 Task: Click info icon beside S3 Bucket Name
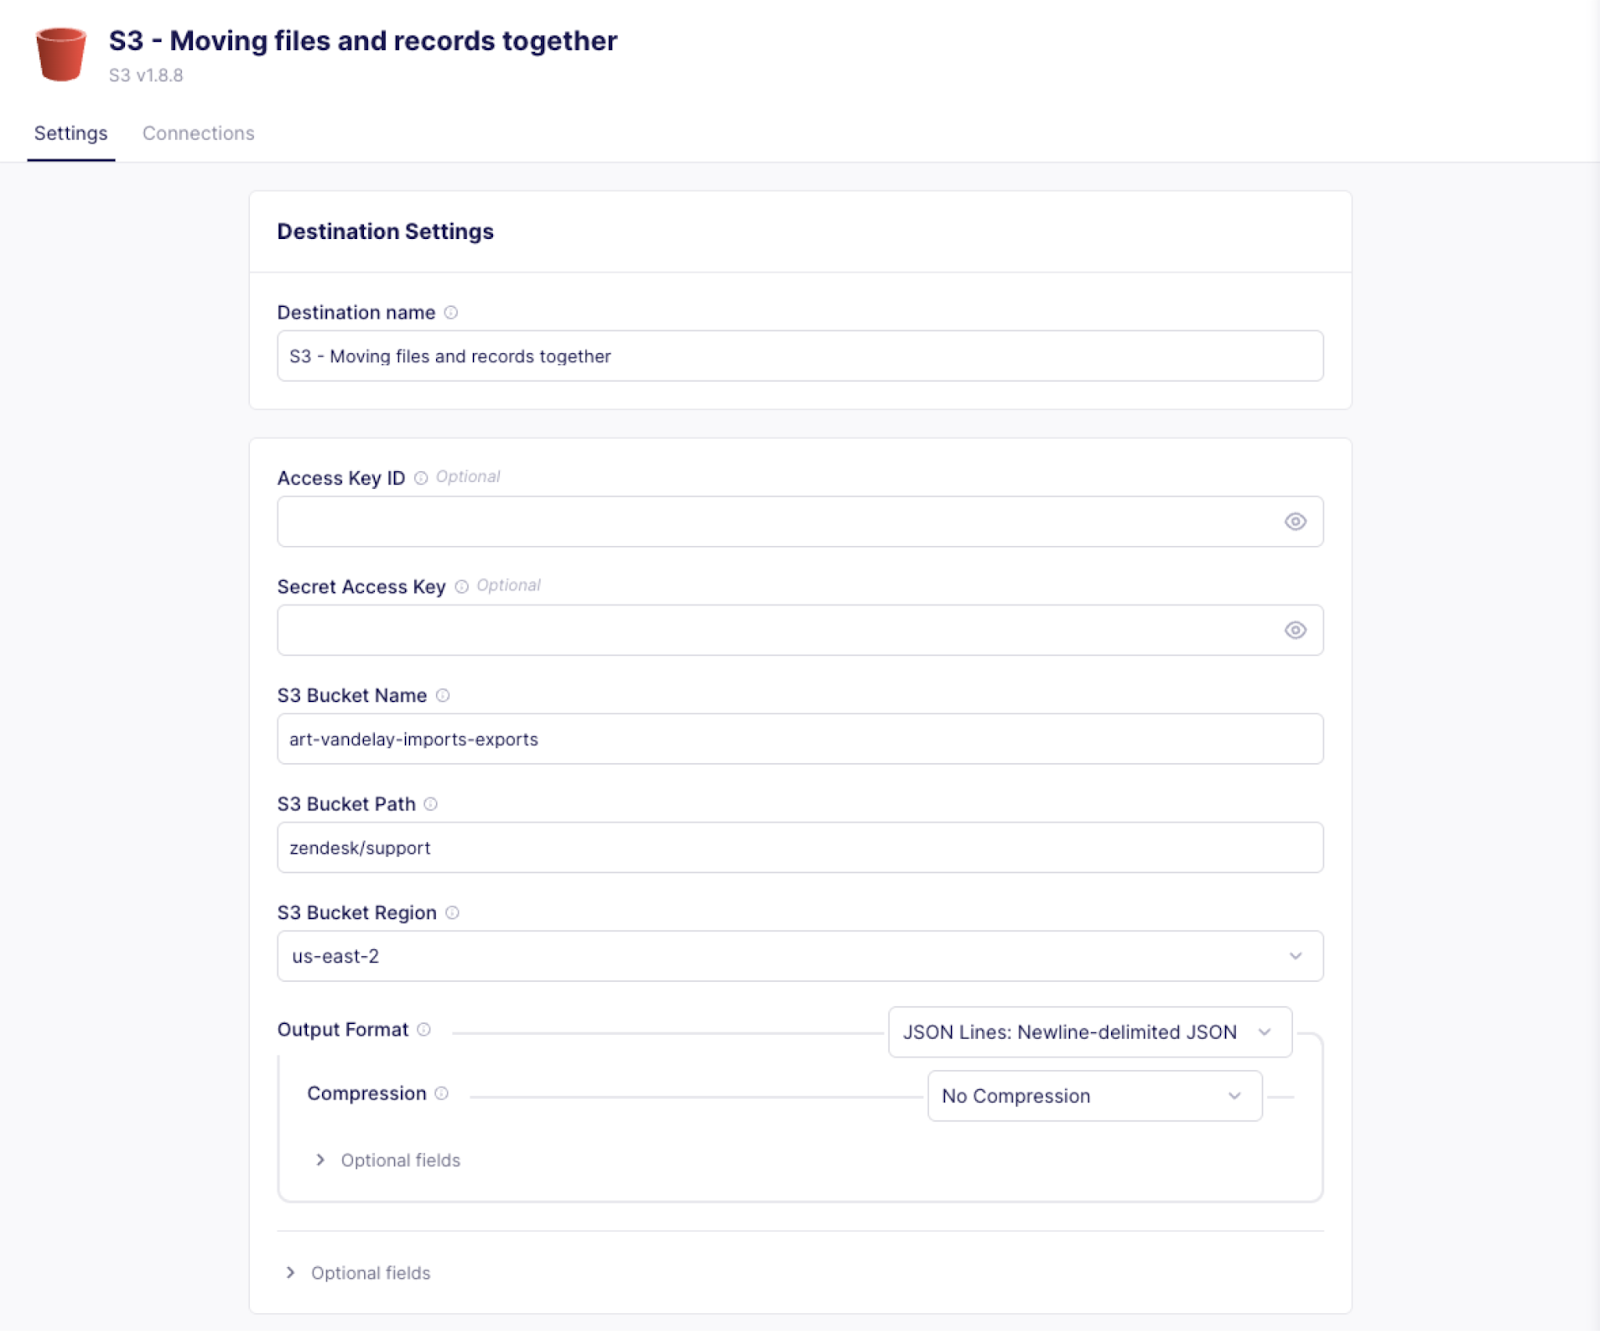(443, 695)
